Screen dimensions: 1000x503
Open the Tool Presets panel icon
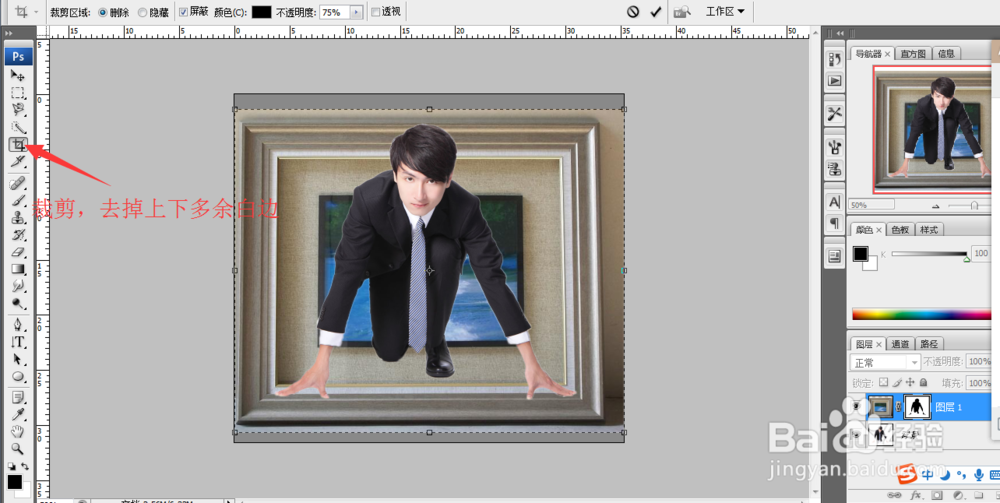coord(834,114)
